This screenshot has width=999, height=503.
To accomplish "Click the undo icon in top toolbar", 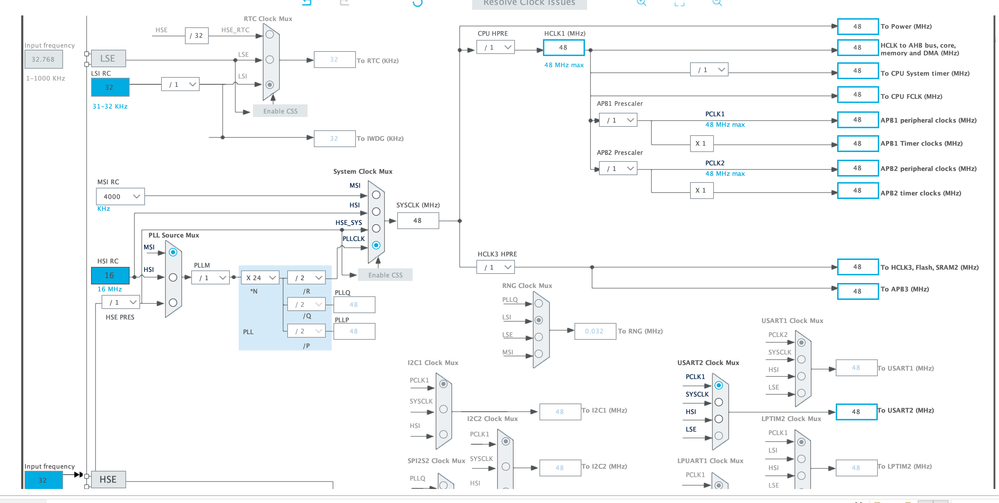I will (x=306, y=2).
